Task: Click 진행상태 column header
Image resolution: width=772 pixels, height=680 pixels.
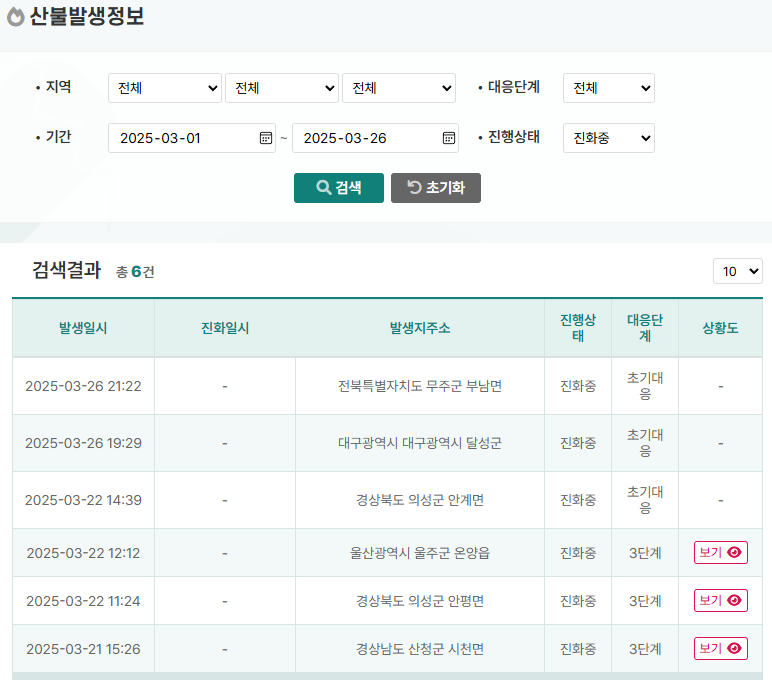Action: (578, 328)
